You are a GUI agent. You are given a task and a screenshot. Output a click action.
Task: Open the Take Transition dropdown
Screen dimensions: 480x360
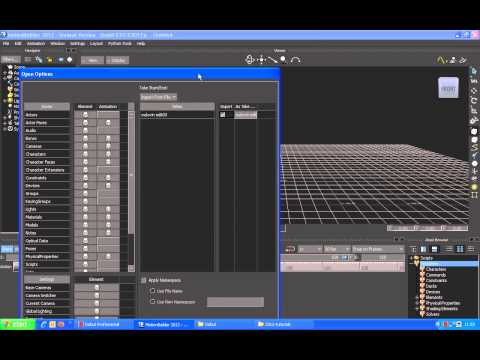point(159,97)
